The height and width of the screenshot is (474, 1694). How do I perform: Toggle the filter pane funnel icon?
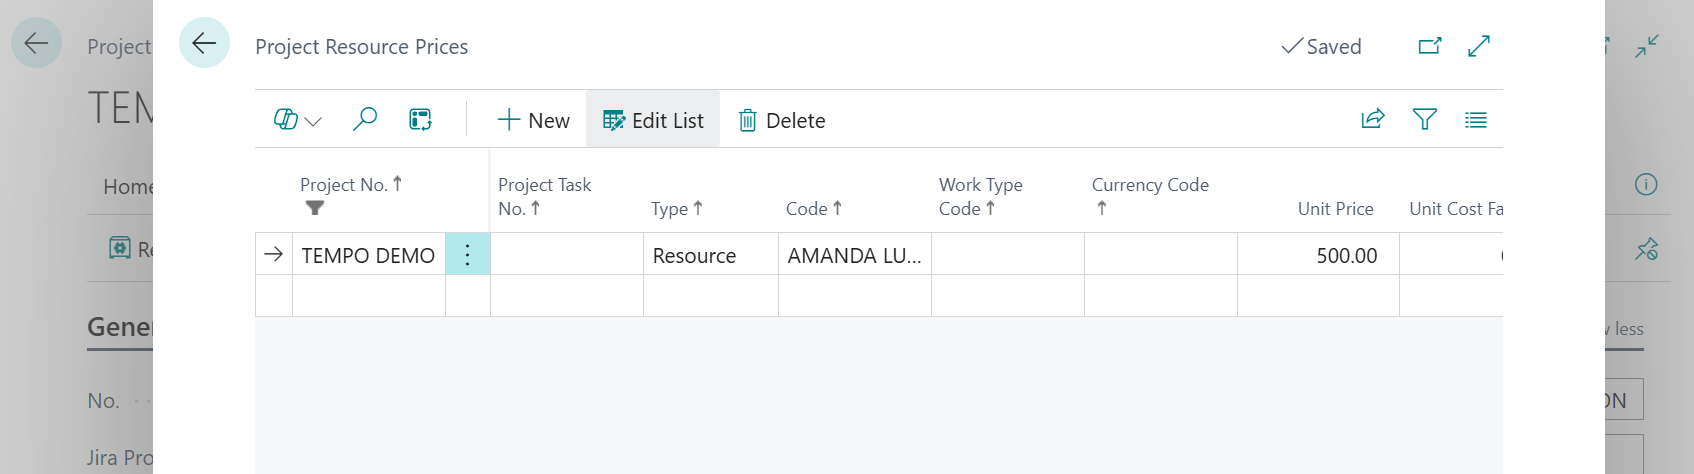pos(1424,120)
